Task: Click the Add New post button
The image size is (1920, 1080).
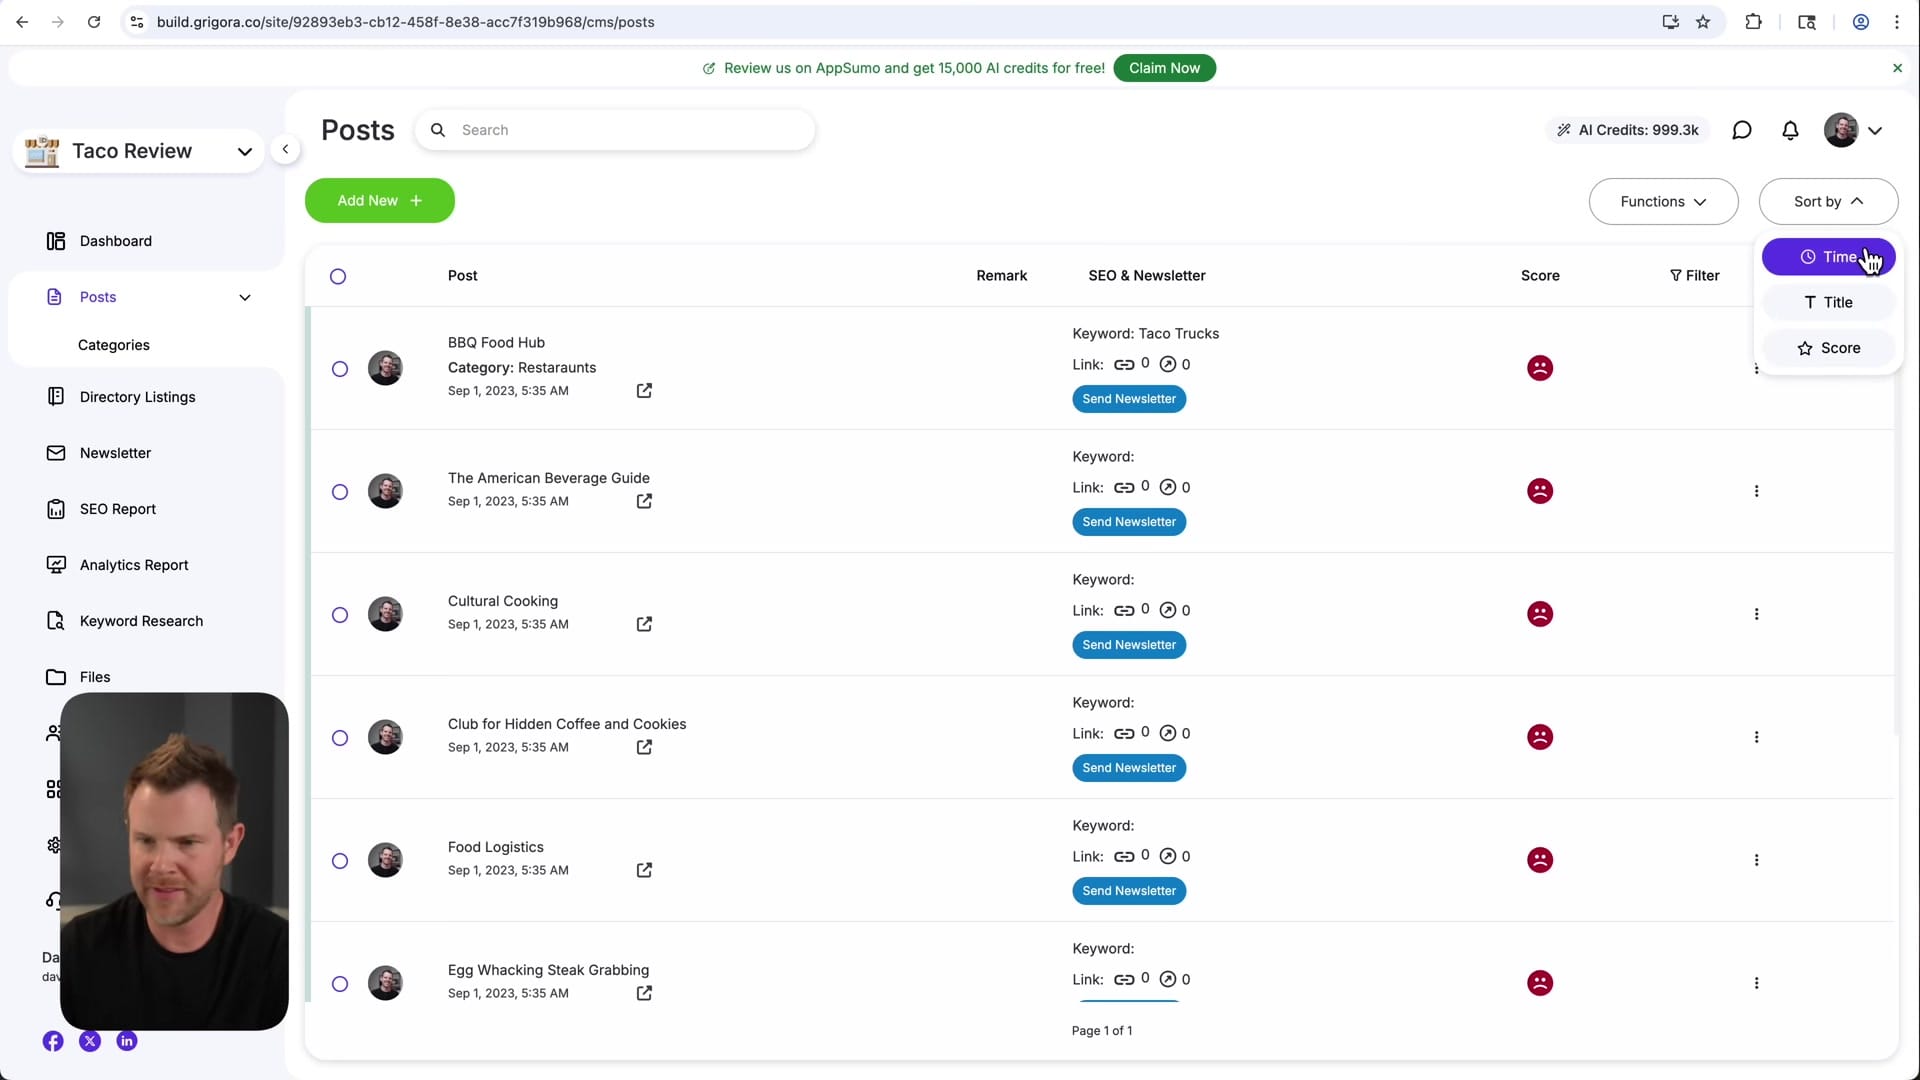Action: click(379, 200)
